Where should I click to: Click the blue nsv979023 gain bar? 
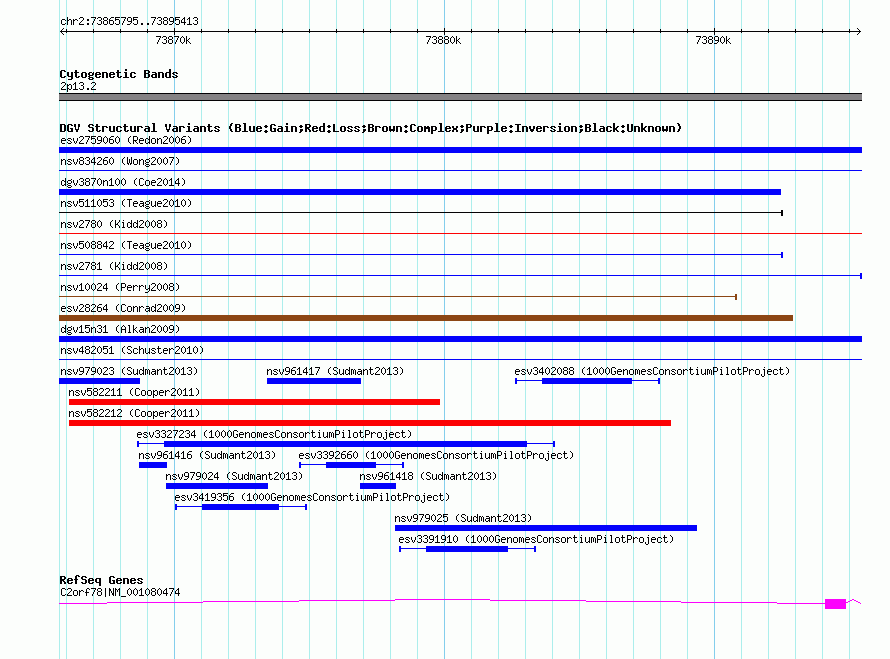click(x=99, y=381)
